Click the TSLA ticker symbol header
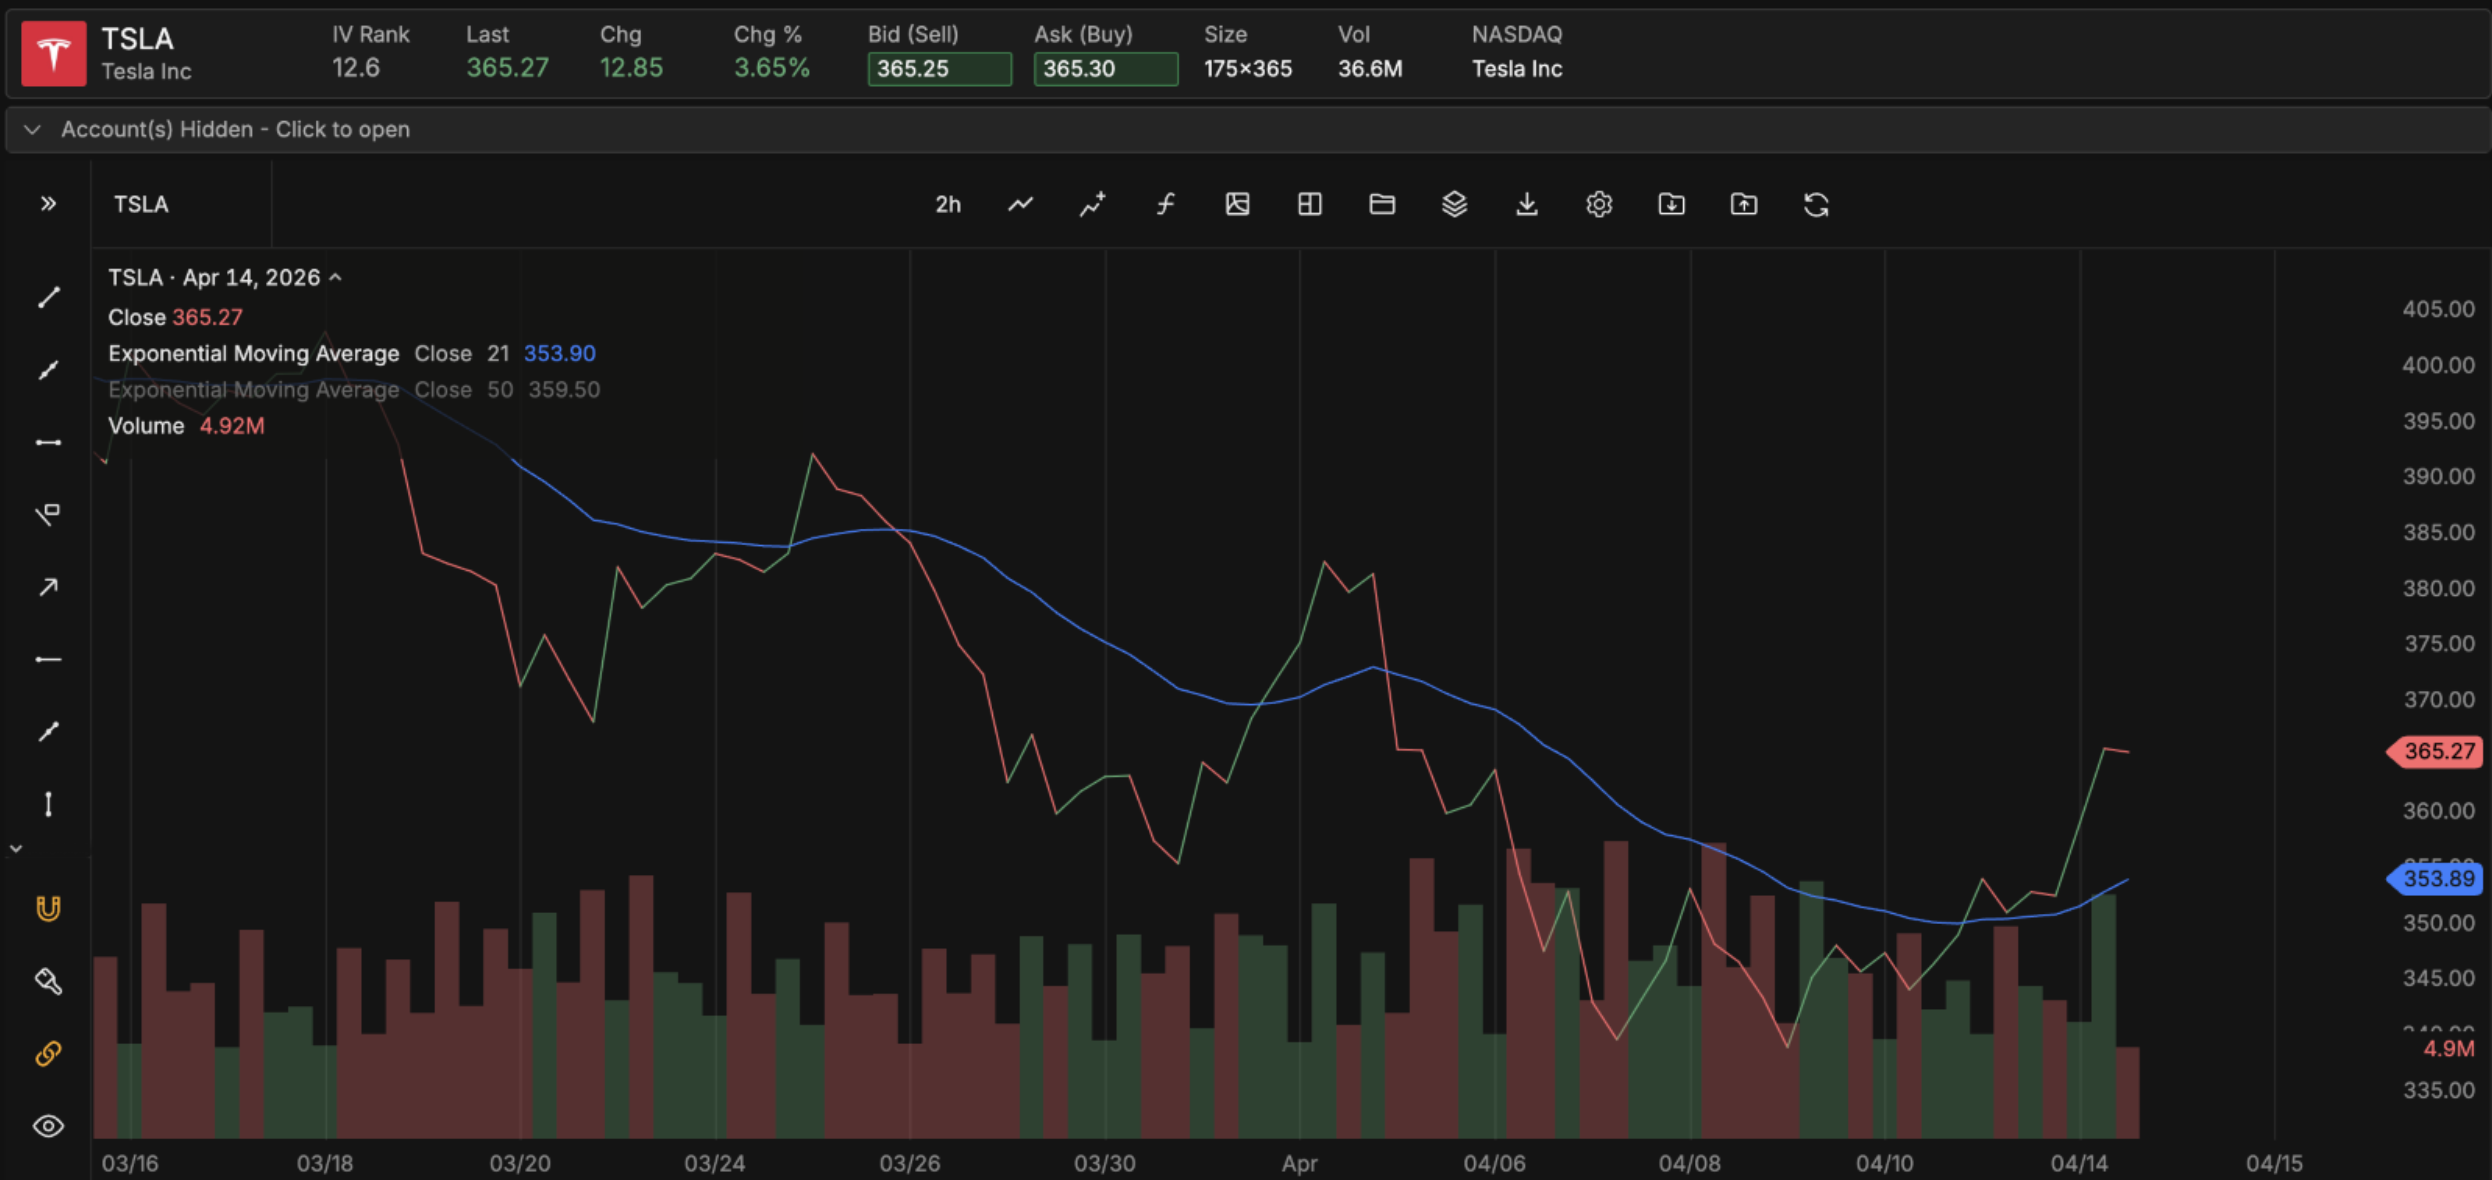Image resolution: width=2492 pixels, height=1180 pixels. pos(137,39)
